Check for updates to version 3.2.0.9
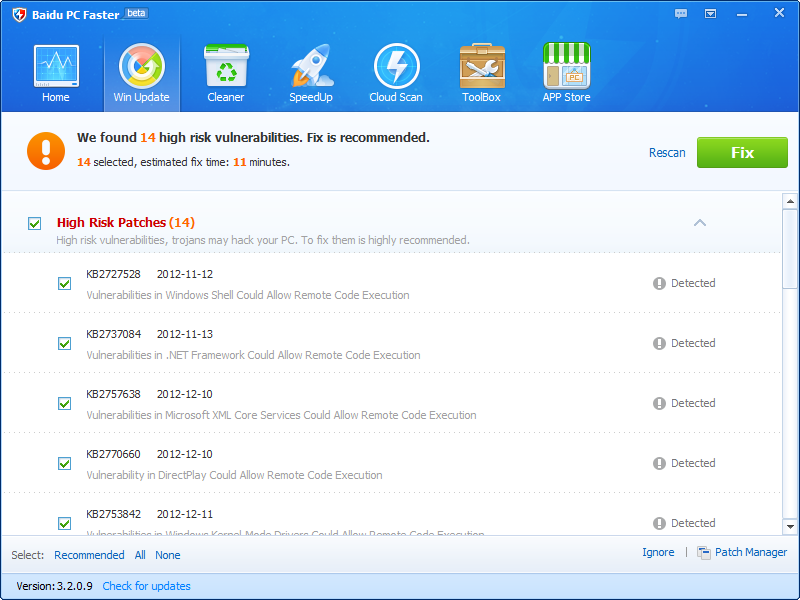 click(x=146, y=586)
